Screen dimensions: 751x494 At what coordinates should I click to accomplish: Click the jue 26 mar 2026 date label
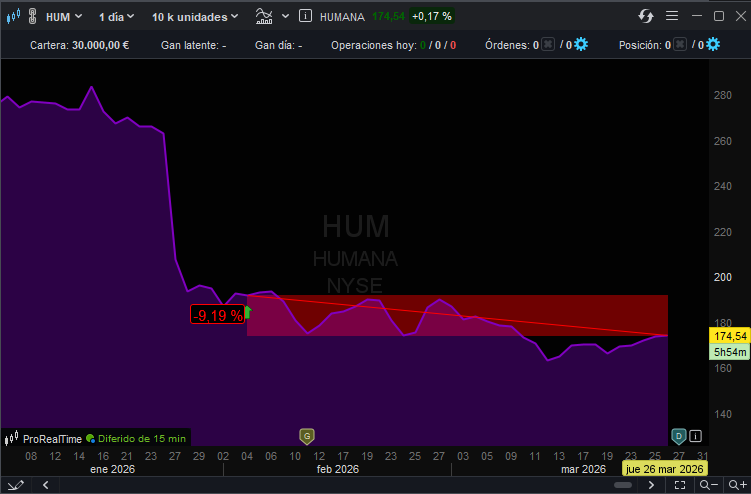click(664, 469)
